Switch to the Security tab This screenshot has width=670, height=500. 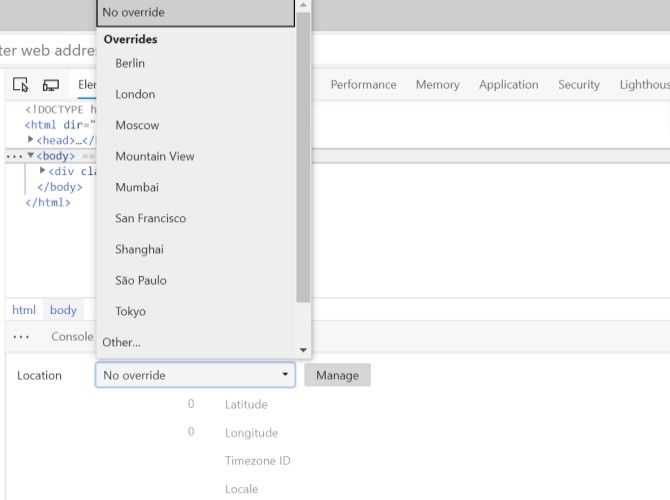tap(579, 85)
